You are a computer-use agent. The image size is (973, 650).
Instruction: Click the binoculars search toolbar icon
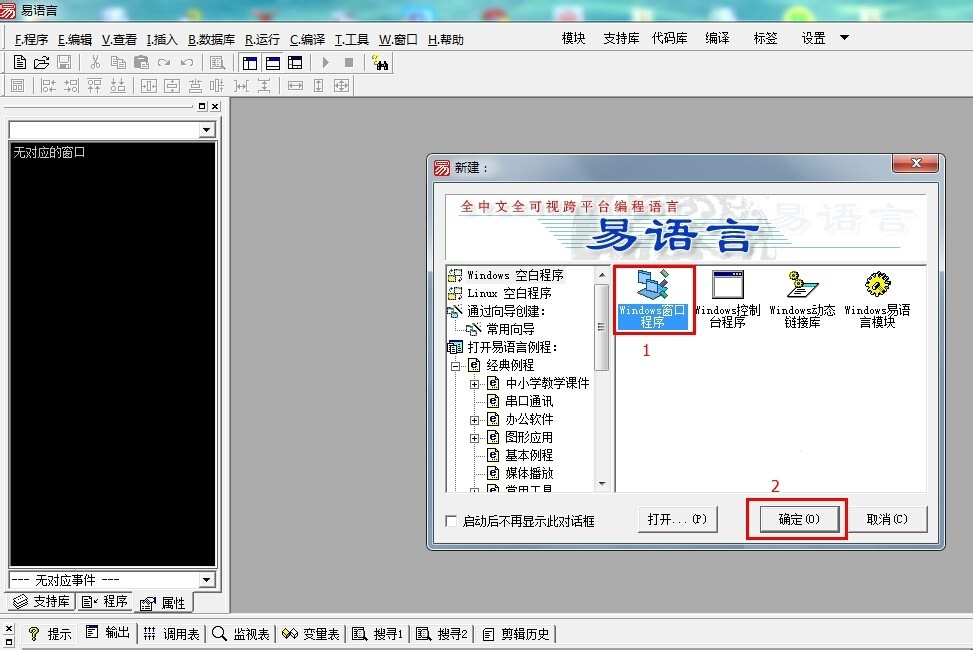[380, 63]
